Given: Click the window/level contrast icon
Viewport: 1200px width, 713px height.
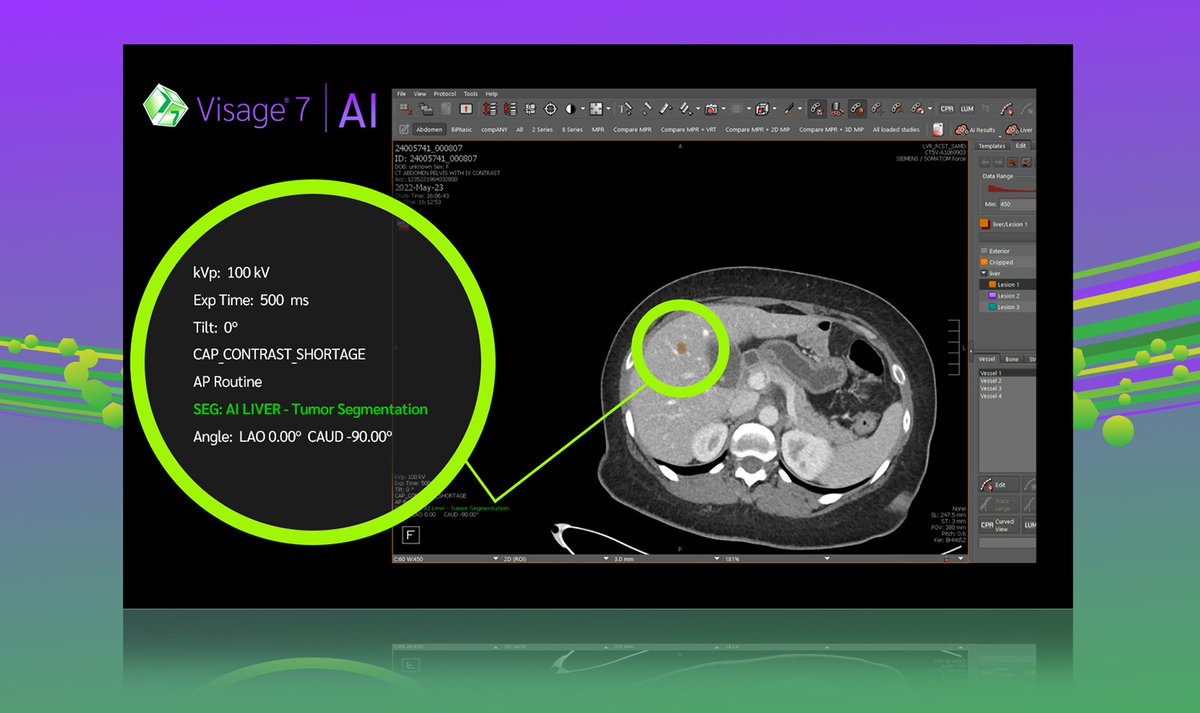Looking at the screenshot, I should 570,109.
